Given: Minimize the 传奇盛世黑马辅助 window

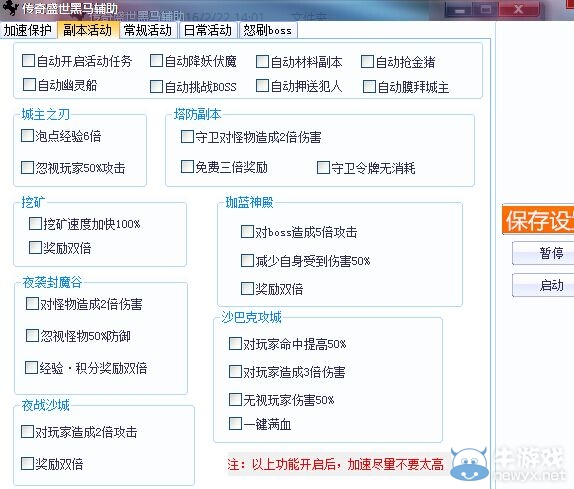Looking at the screenshot, I should (x=458, y=10).
